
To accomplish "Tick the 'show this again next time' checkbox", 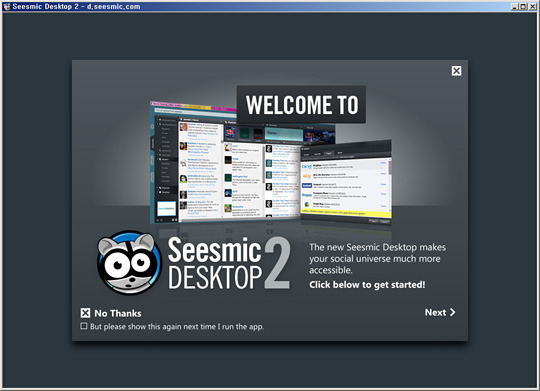I will point(84,326).
